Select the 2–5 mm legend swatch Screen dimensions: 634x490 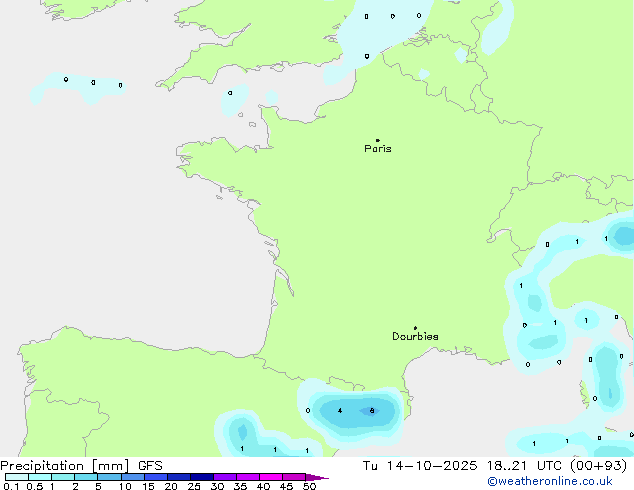[x=86, y=477]
